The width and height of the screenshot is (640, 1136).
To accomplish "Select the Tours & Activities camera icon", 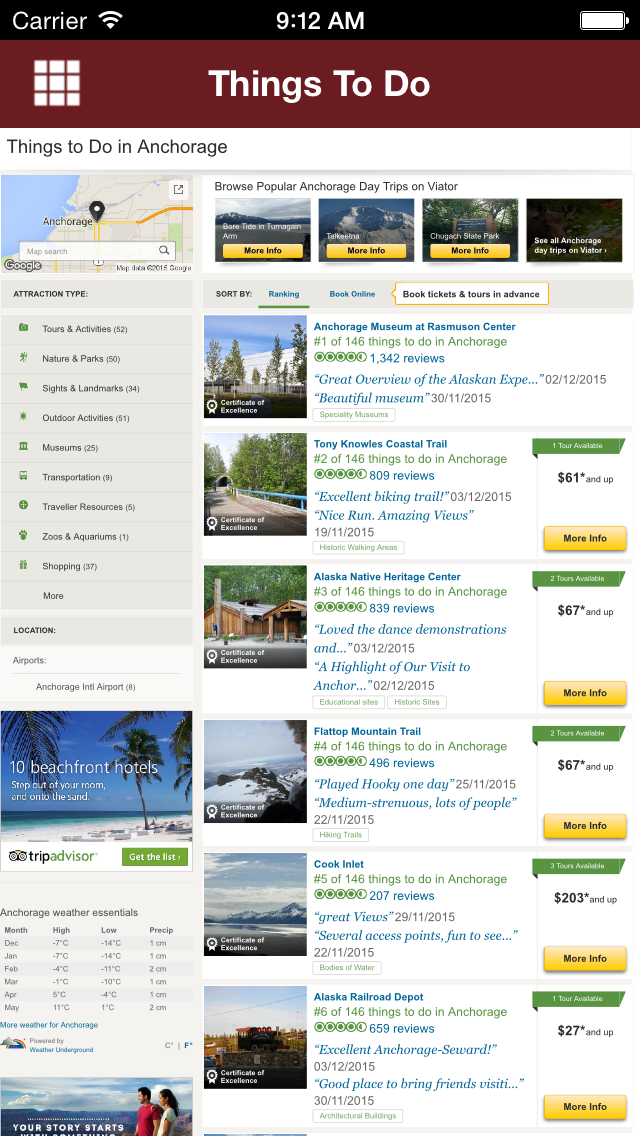I will point(23,327).
